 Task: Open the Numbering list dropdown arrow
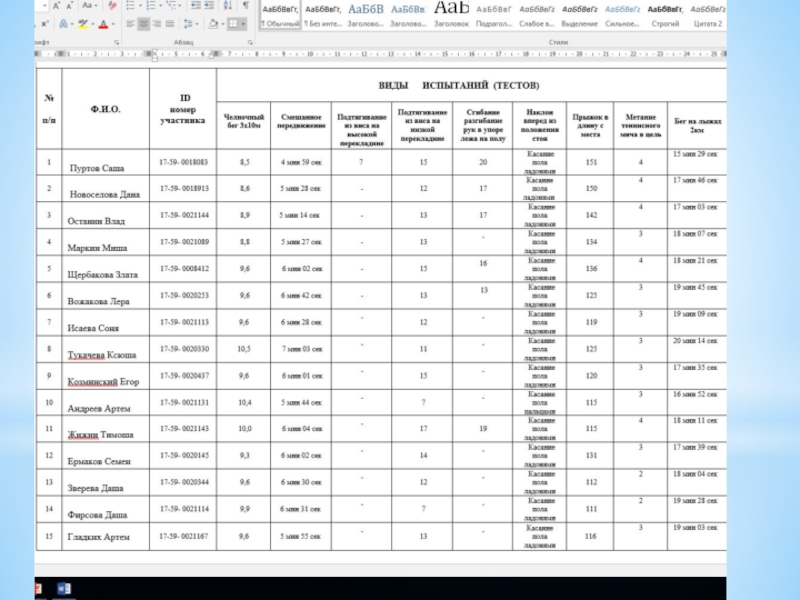(x=160, y=6)
